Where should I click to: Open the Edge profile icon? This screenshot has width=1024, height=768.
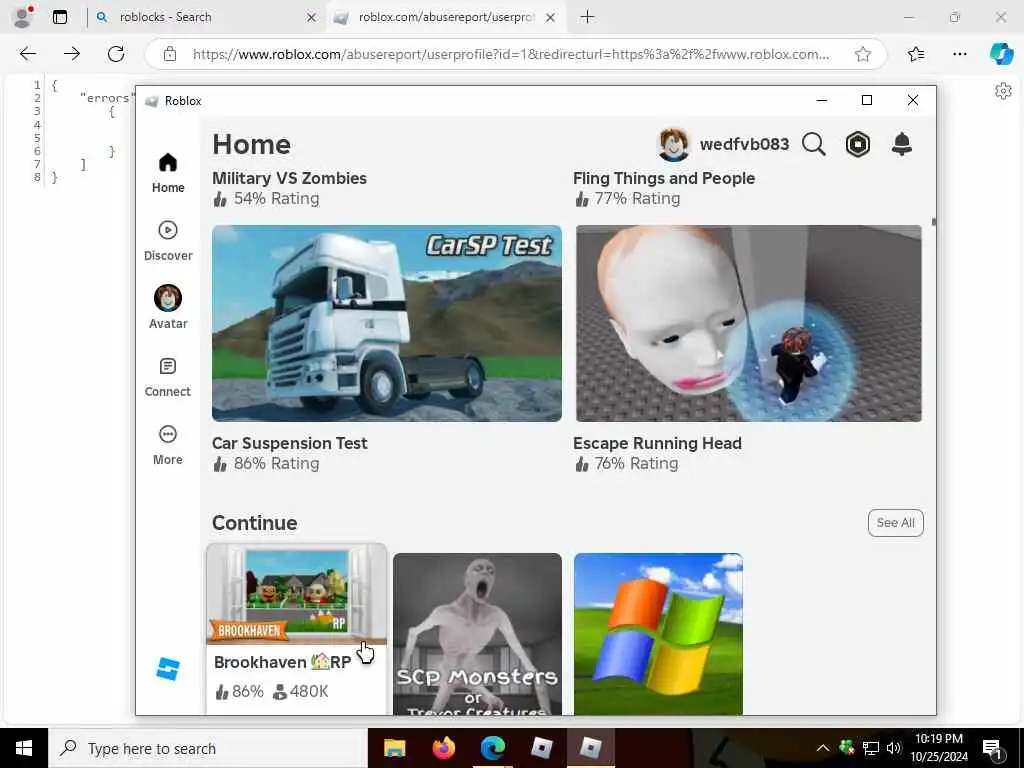pos(23,17)
